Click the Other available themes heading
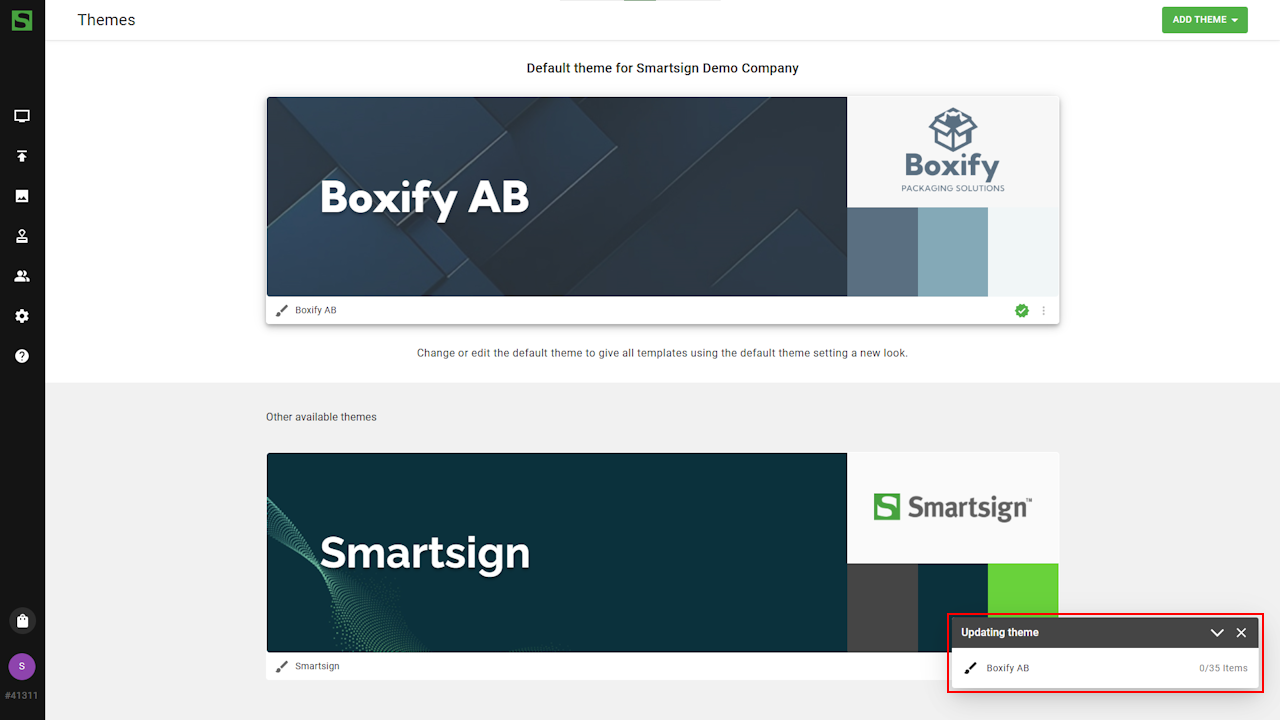This screenshot has height=720, width=1280. 321,417
